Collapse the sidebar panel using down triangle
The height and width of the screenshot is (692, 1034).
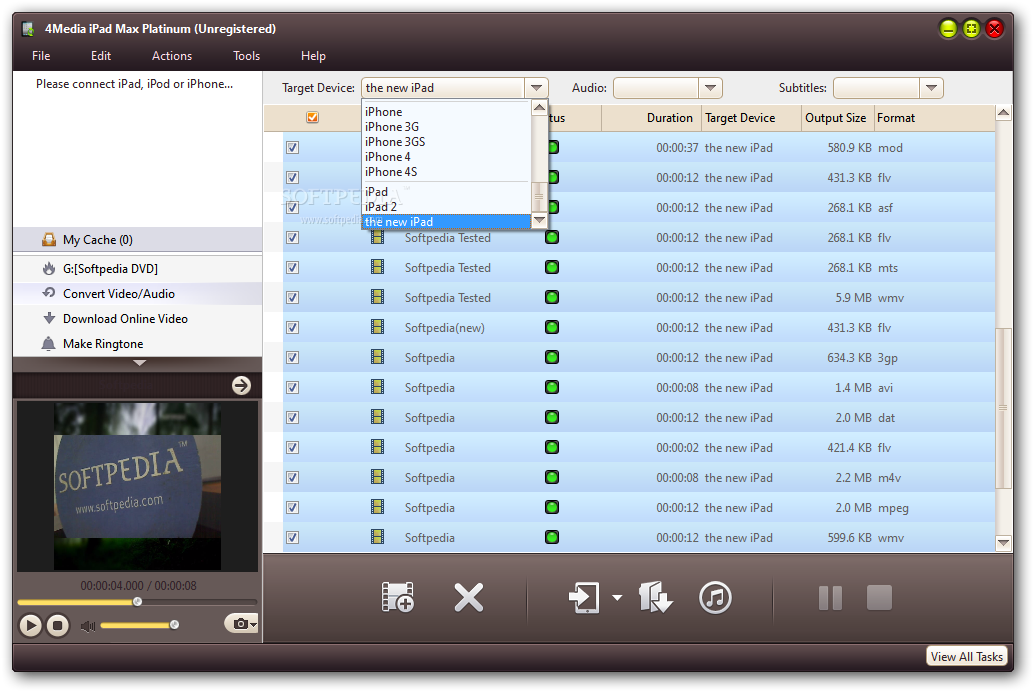coord(139,363)
